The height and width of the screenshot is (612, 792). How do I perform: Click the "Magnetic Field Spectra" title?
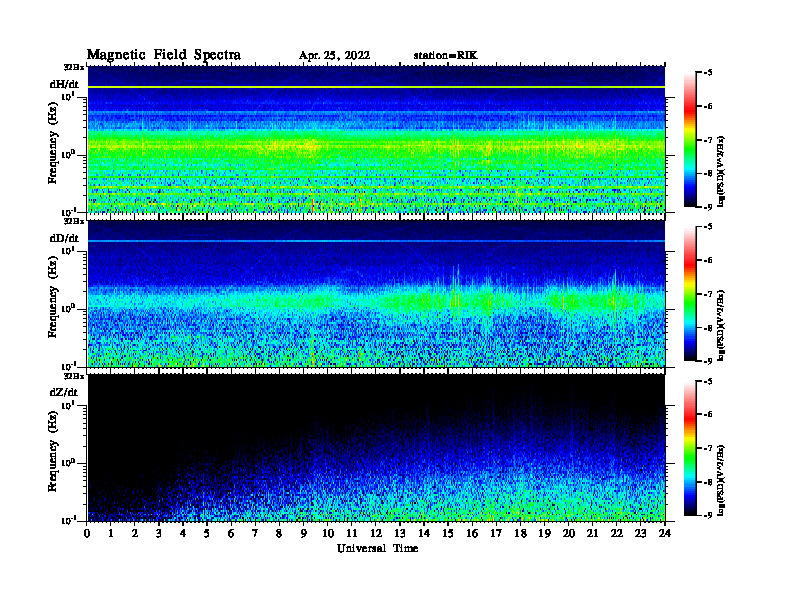pos(164,56)
